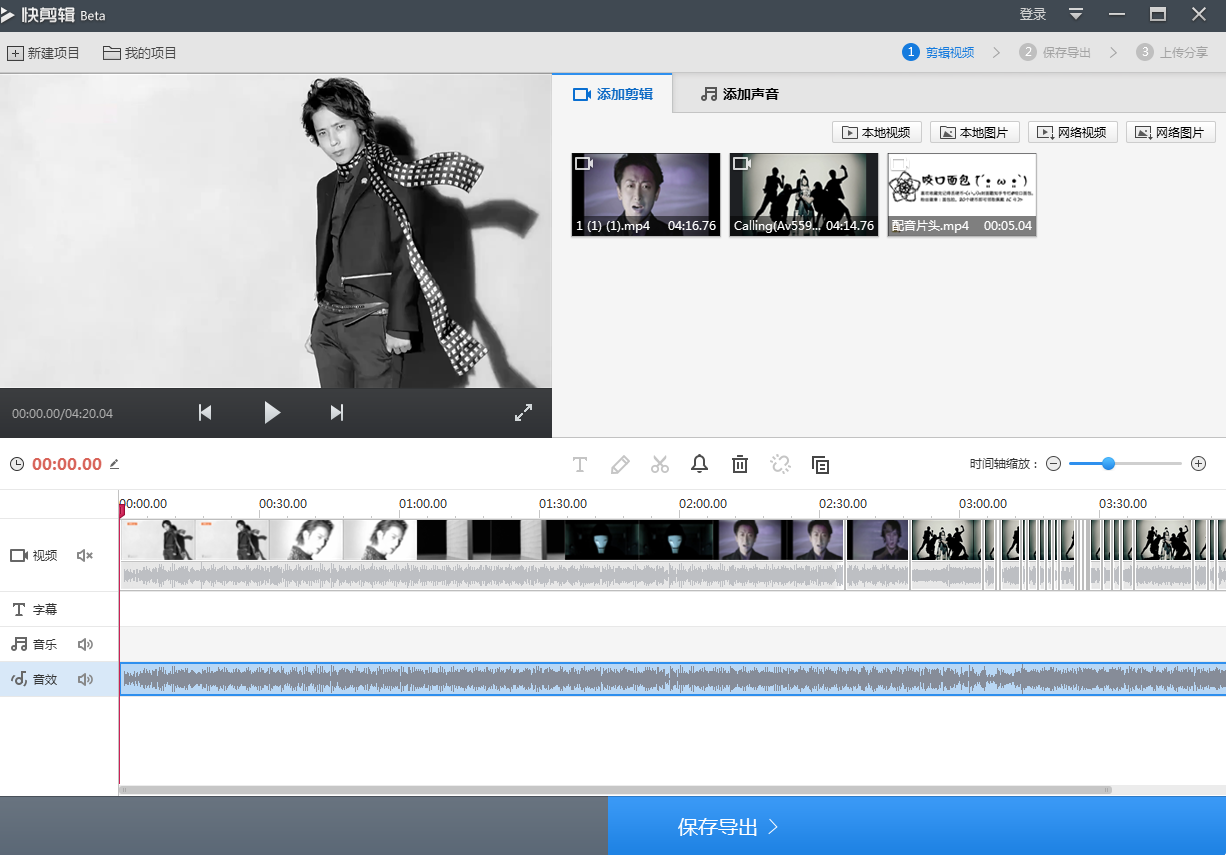Click the copy clip icon

[x=820, y=464]
